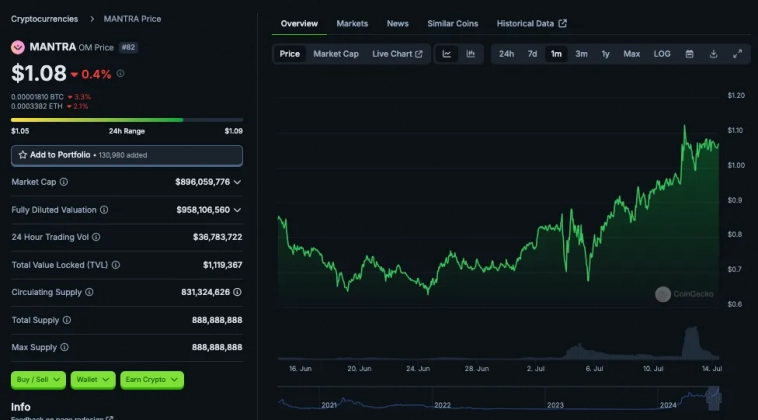The width and height of the screenshot is (758, 420).
Task: Open the Wallet dropdown
Action: 93,380
